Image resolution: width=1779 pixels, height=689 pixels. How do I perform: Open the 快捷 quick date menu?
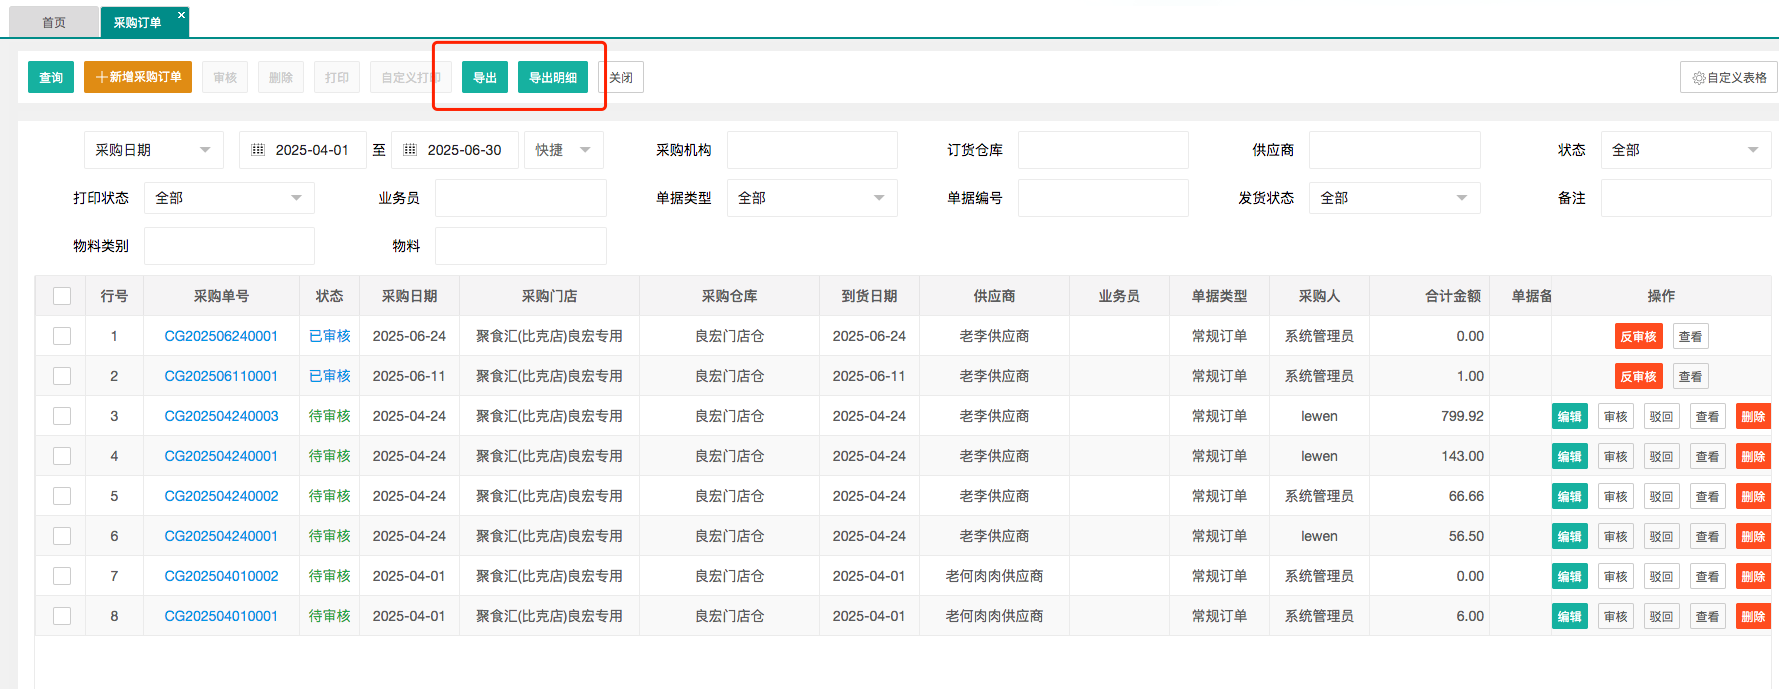coord(563,150)
